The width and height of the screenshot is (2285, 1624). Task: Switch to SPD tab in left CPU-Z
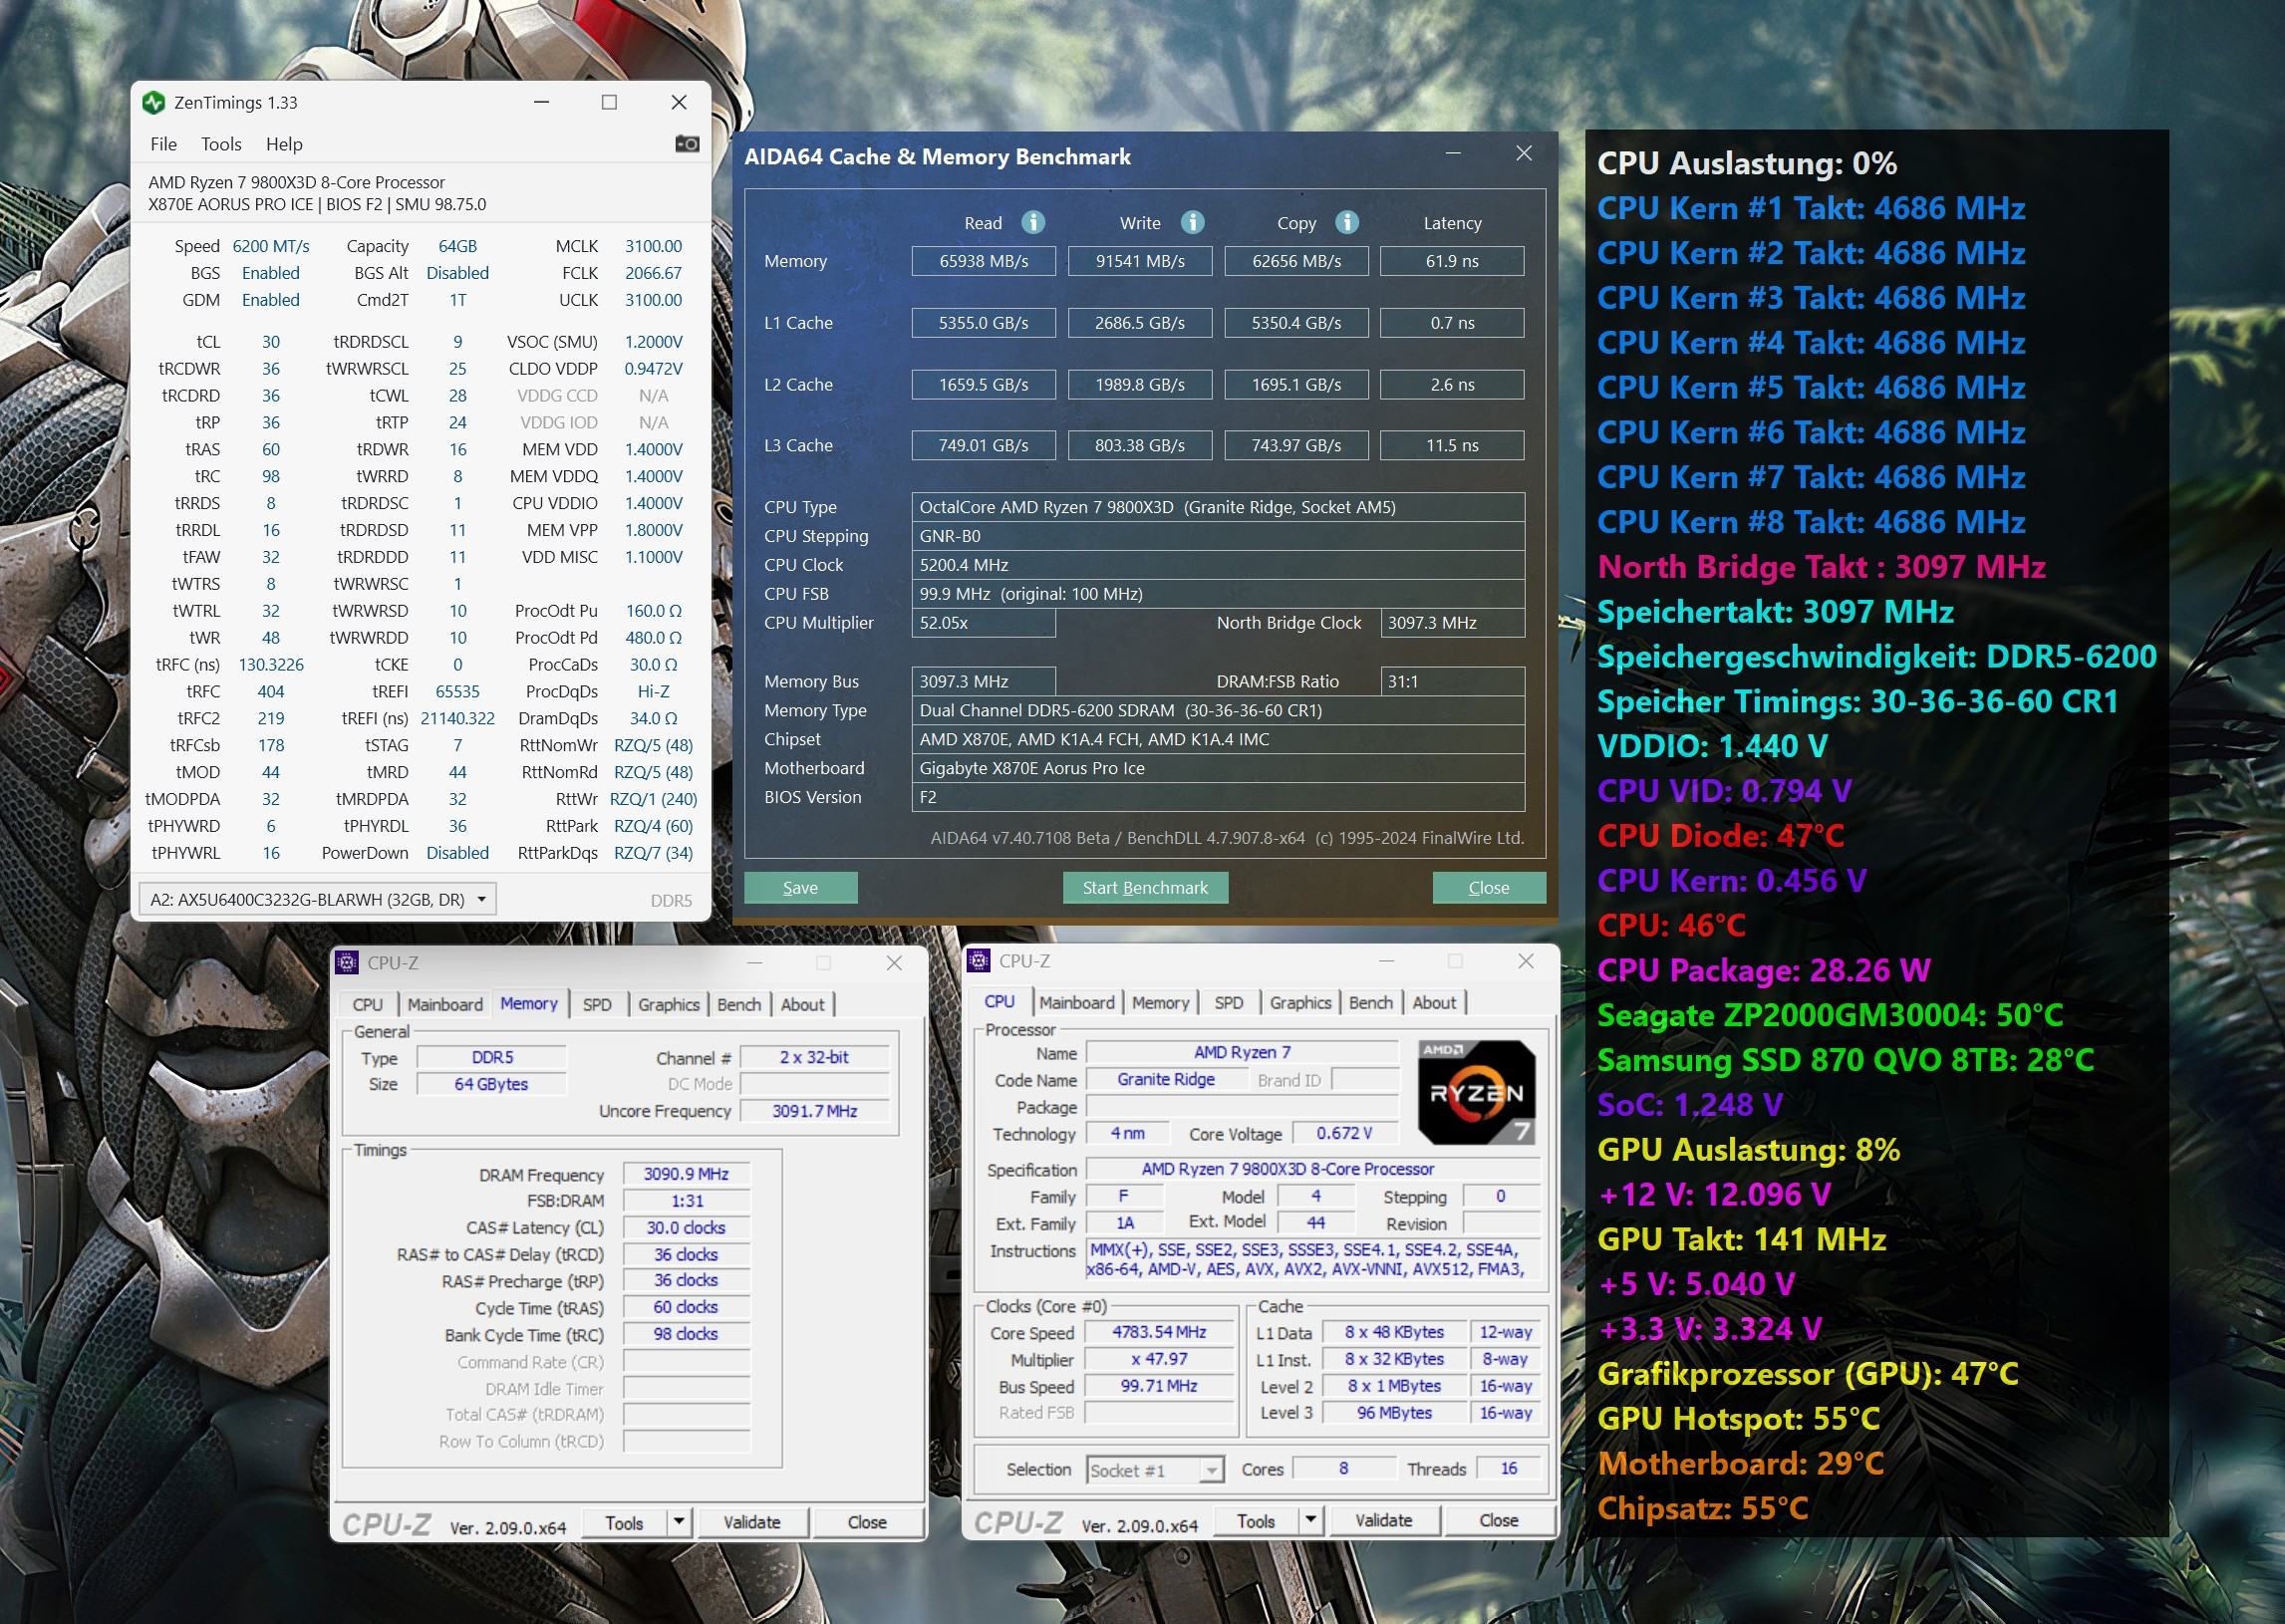[597, 1004]
